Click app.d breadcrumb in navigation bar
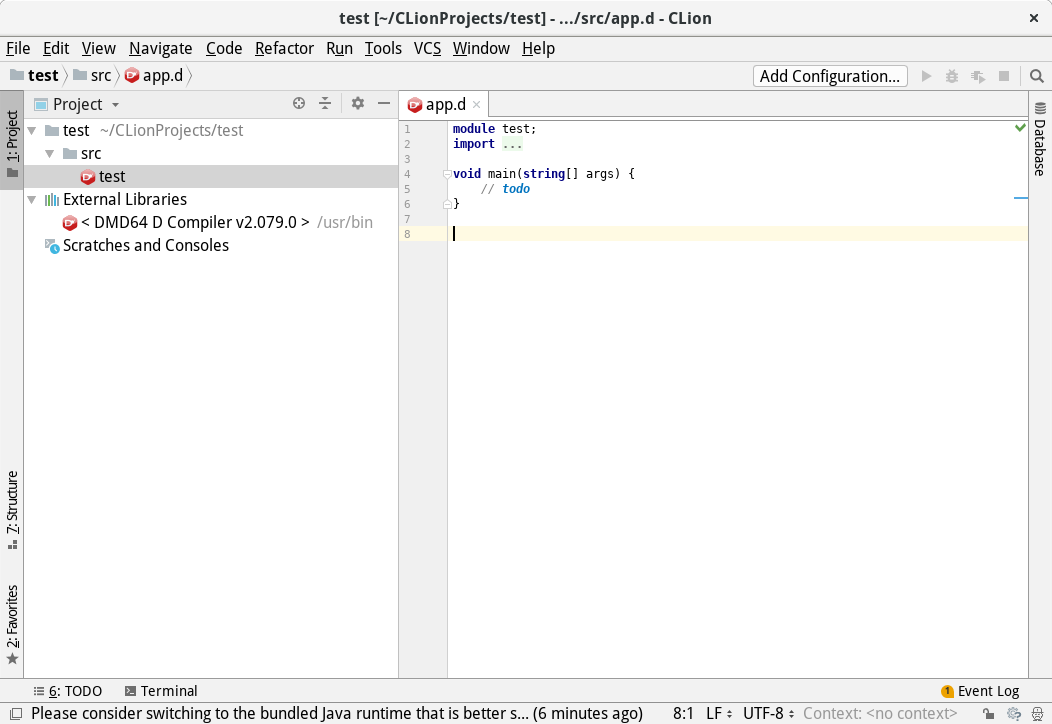The height and width of the screenshot is (724, 1052). [154, 75]
